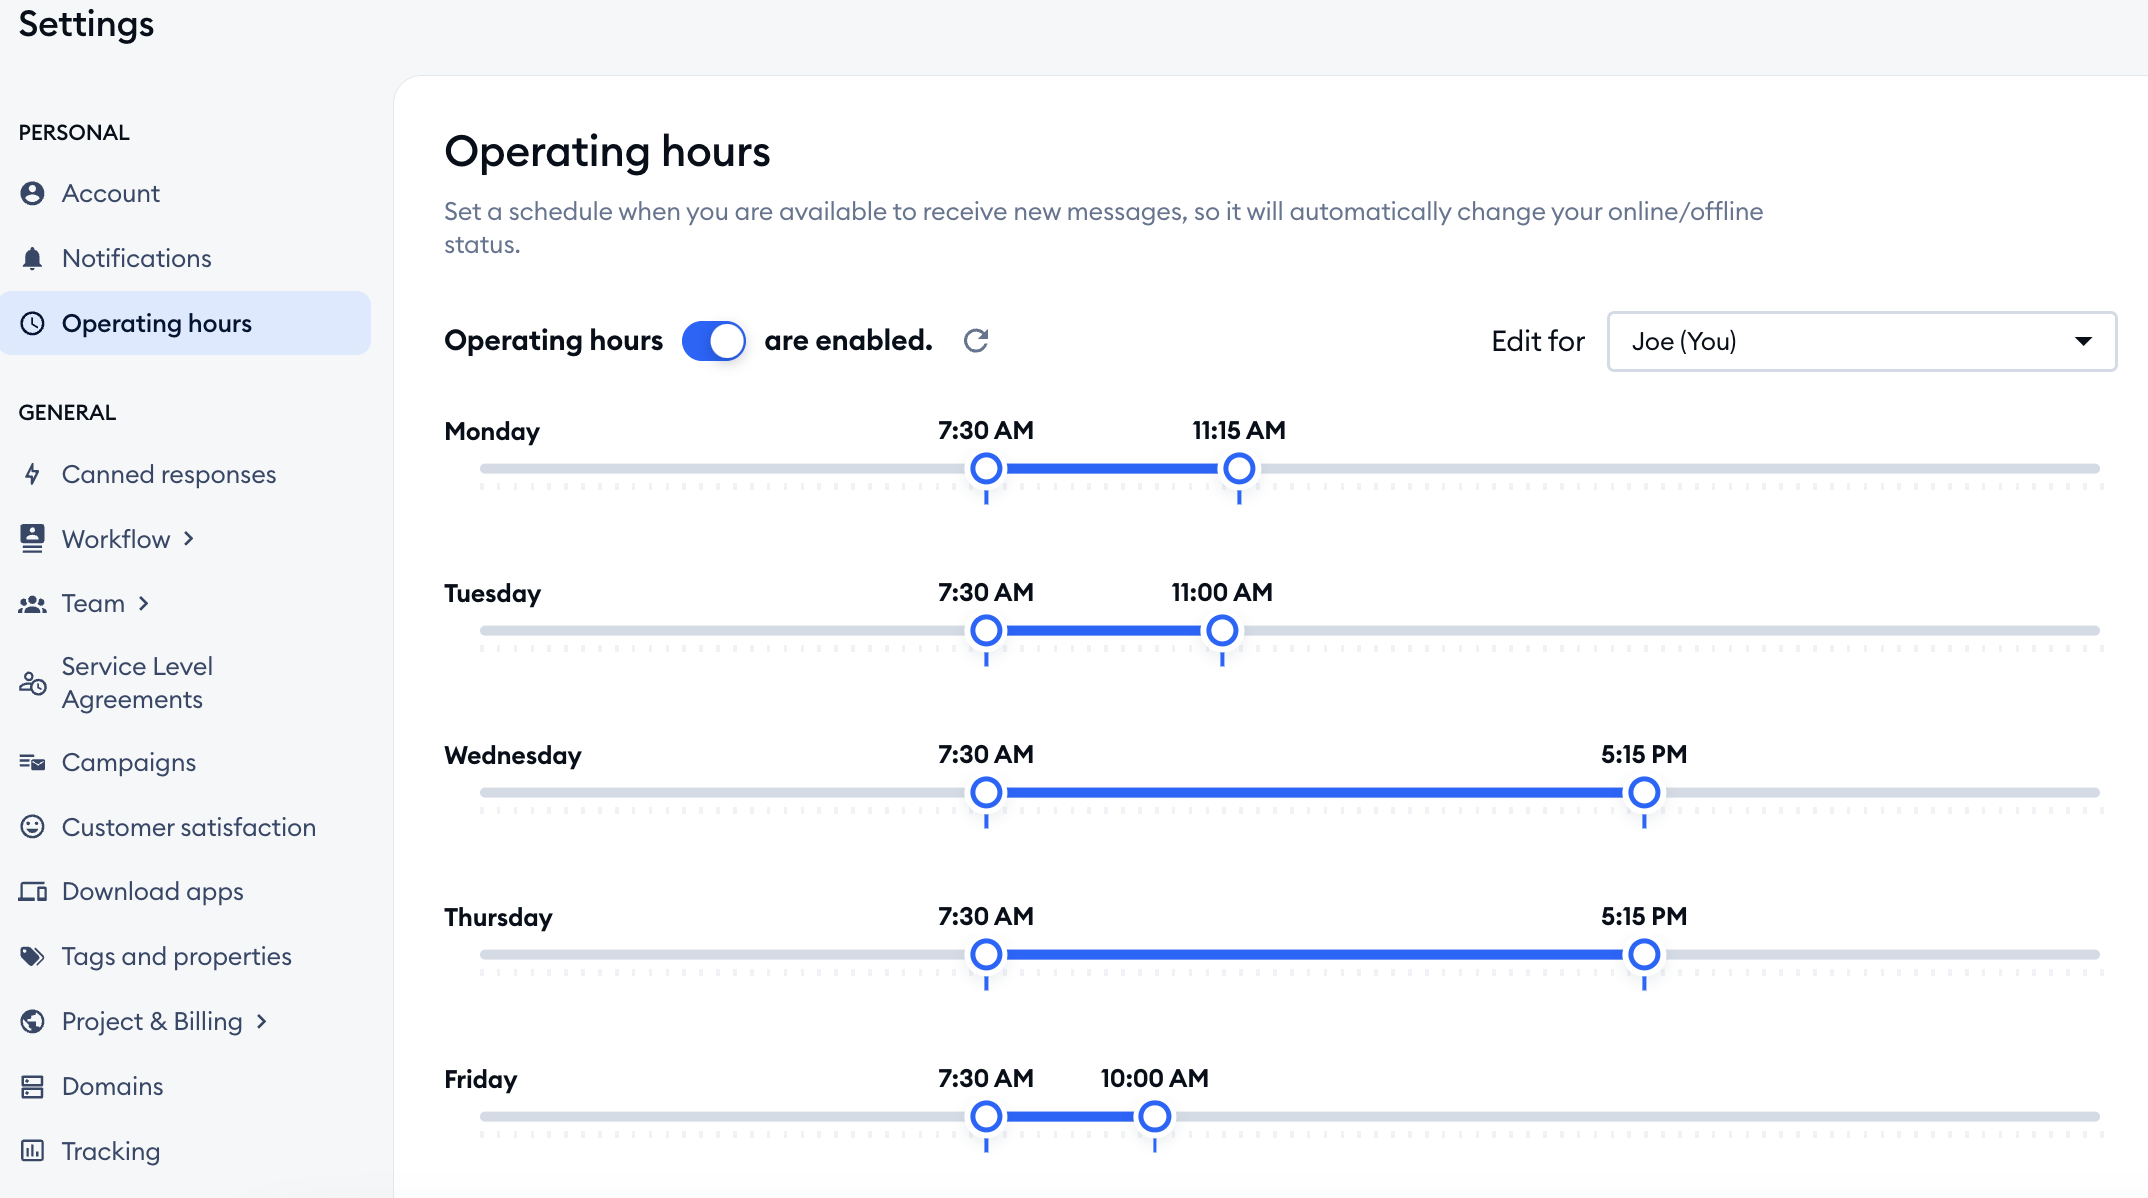
Task: Select the Campaigns icon
Action: 33,761
